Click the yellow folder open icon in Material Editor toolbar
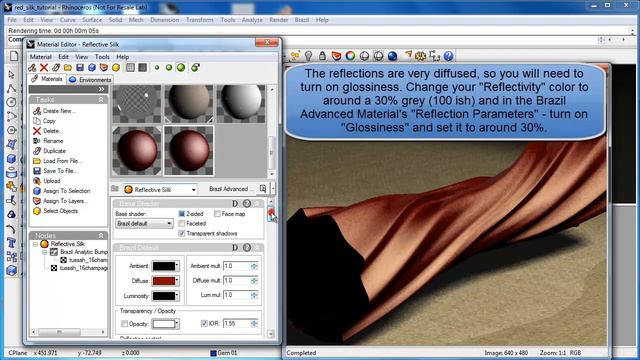 tap(68, 68)
